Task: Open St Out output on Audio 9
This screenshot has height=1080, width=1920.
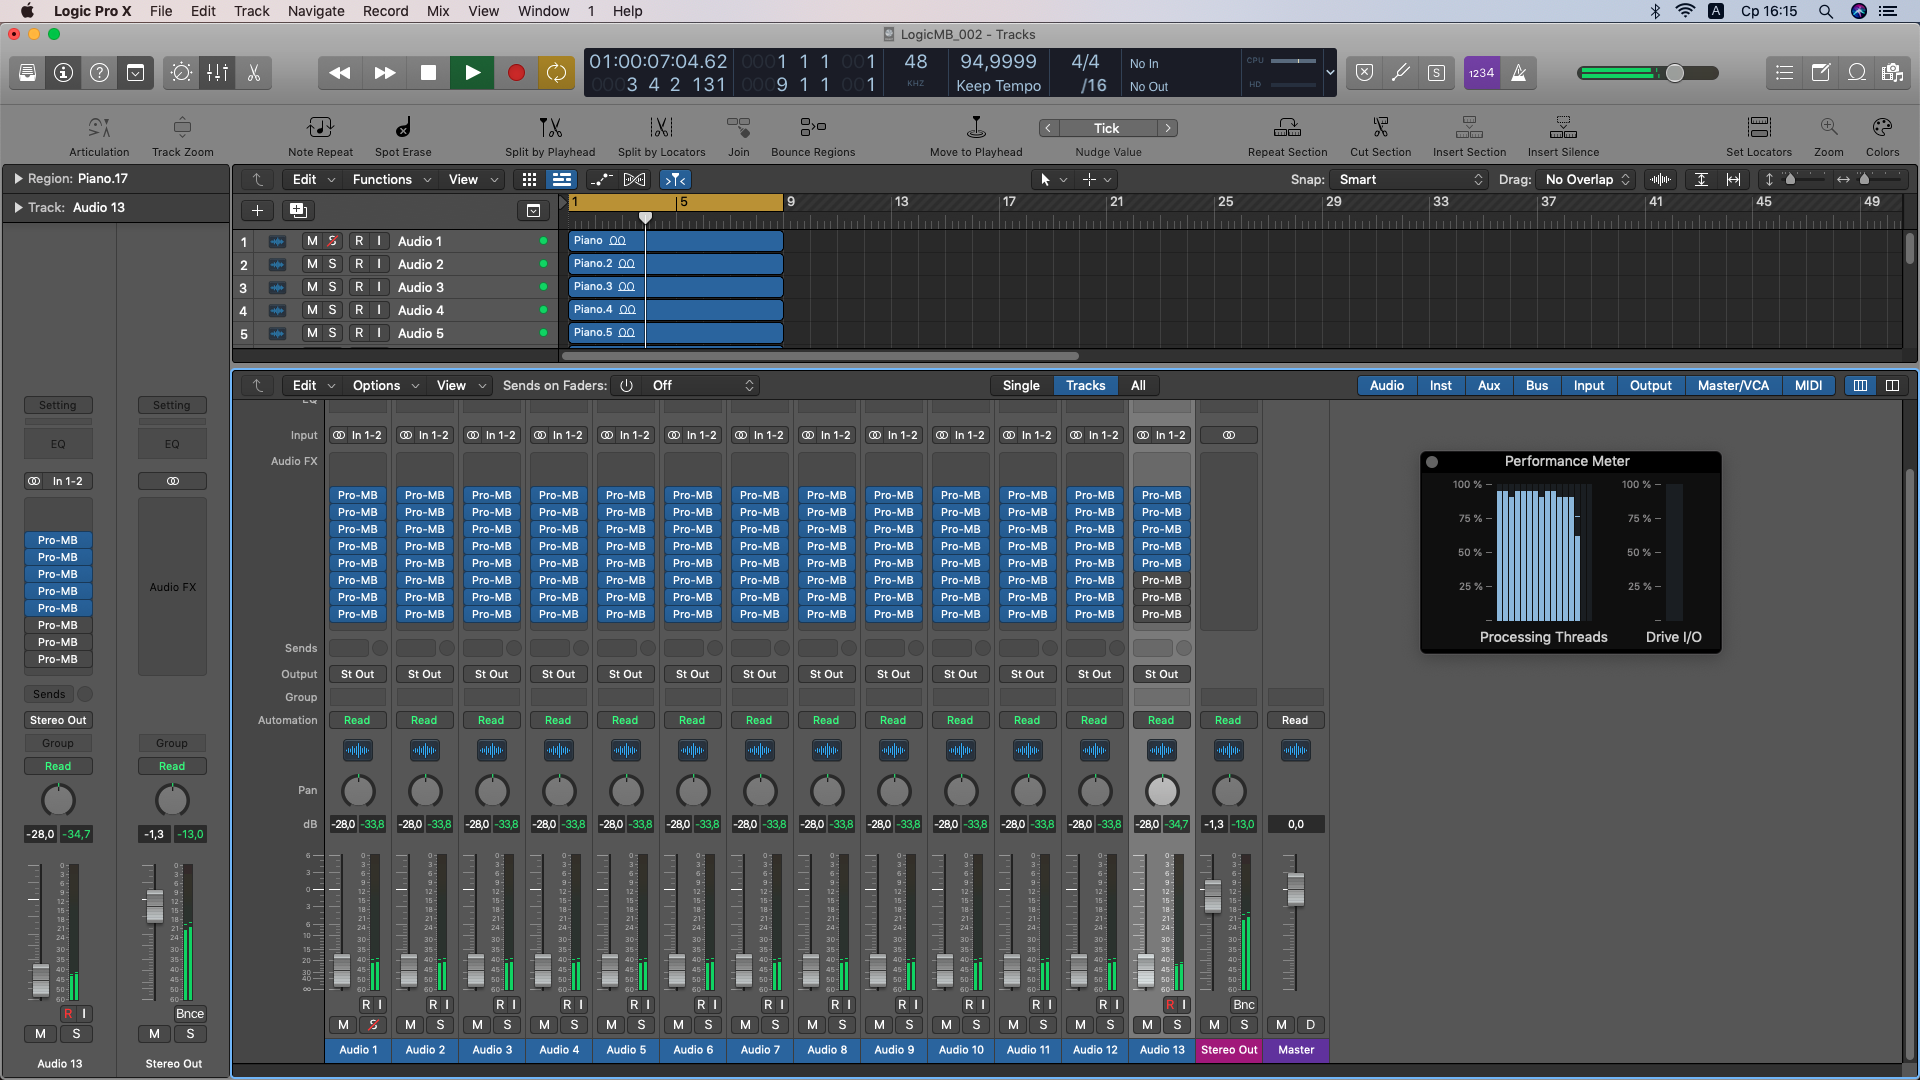Action: click(893, 675)
